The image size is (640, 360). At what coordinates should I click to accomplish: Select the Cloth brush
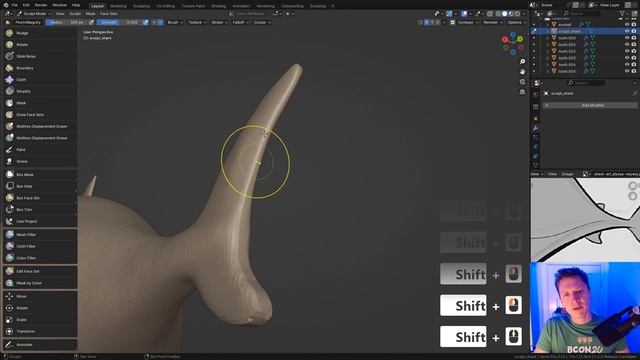[40, 80]
